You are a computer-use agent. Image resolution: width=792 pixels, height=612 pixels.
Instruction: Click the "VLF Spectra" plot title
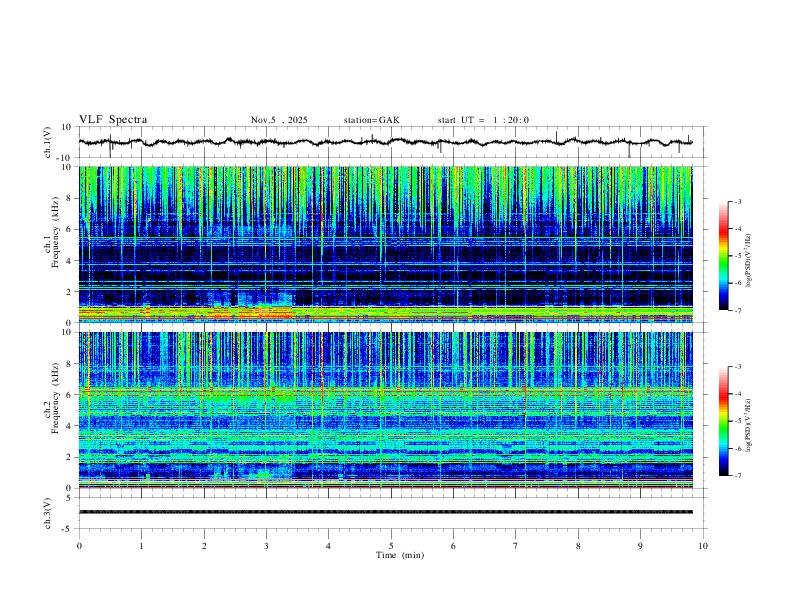113,120
